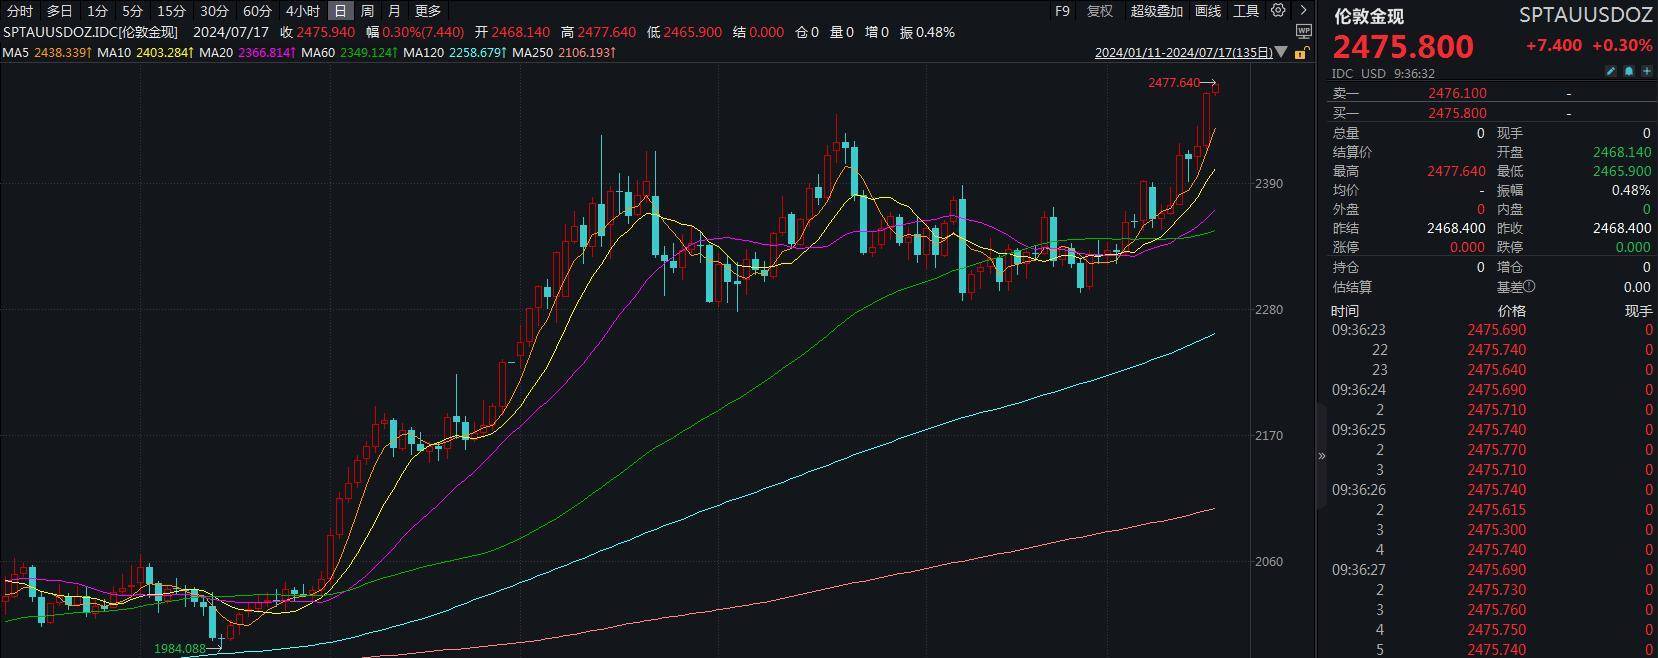Open chart settings gear icon
1658x658 pixels.
pos(1278,11)
